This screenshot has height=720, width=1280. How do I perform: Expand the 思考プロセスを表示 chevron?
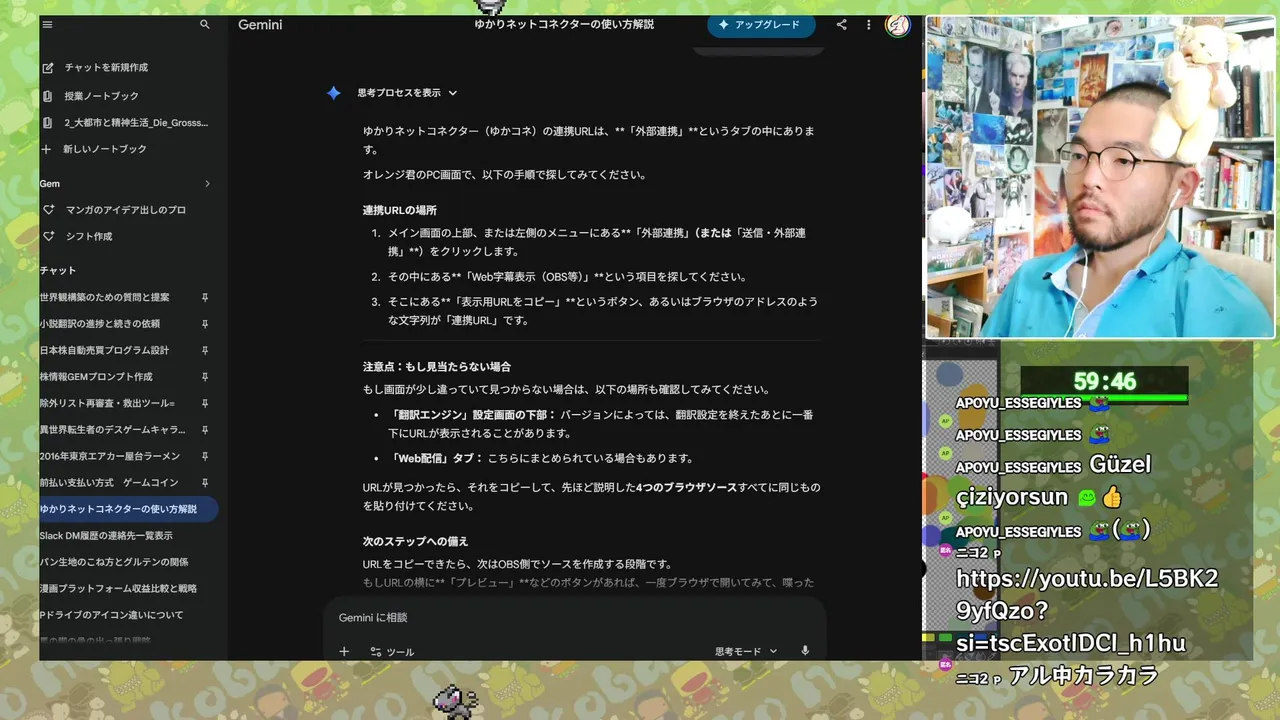pos(453,93)
